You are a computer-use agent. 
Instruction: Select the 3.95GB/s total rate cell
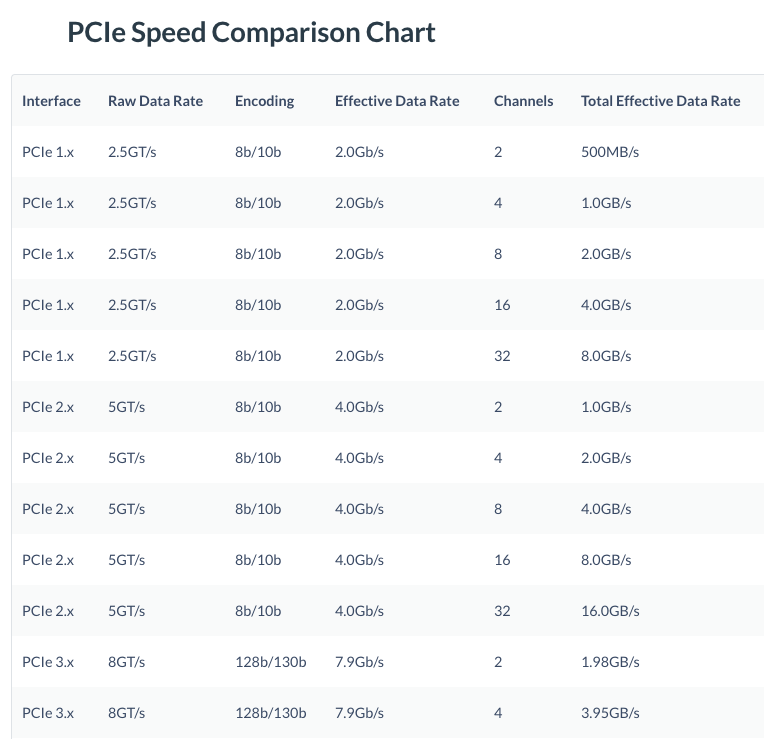click(x=610, y=713)
